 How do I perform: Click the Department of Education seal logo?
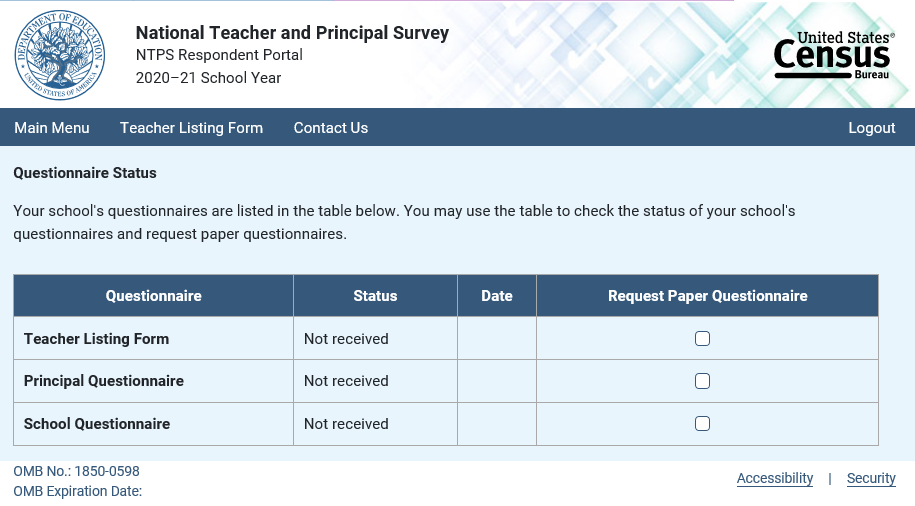click(x=59, y=55)
